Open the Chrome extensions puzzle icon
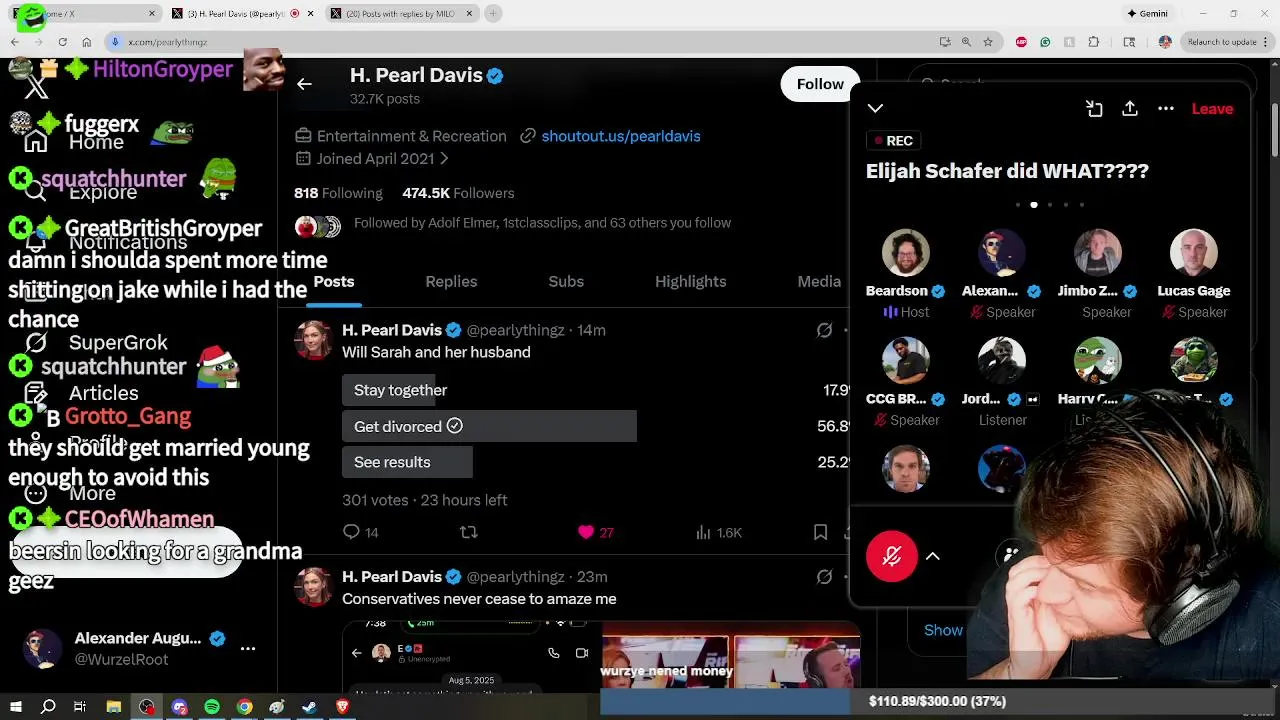Viewport: 1280px width, 720px height. click(x=1093, y=42)
